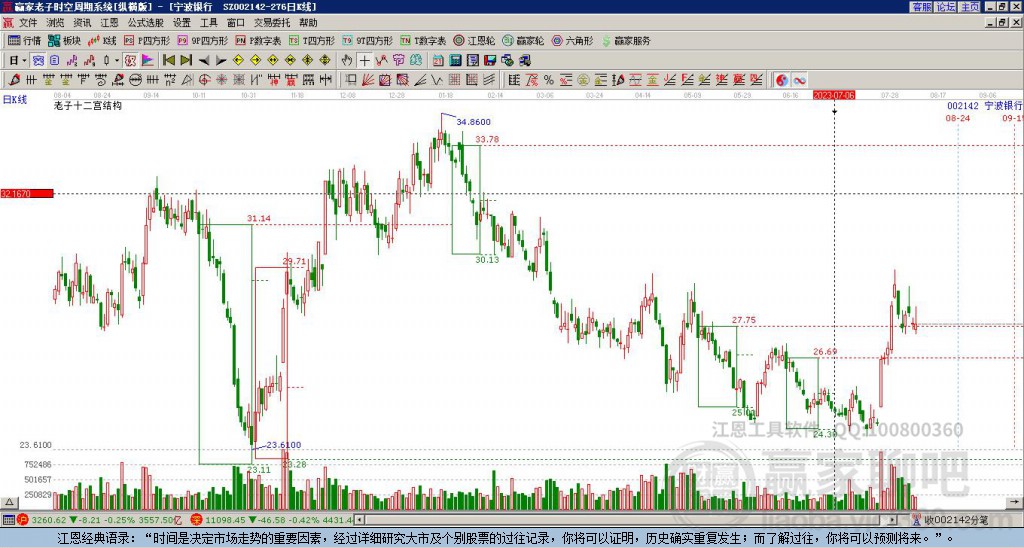Open the T四方形 tool
This screenshot has width=1024, height=548.
pyautogui.click(x=312, y=40)
